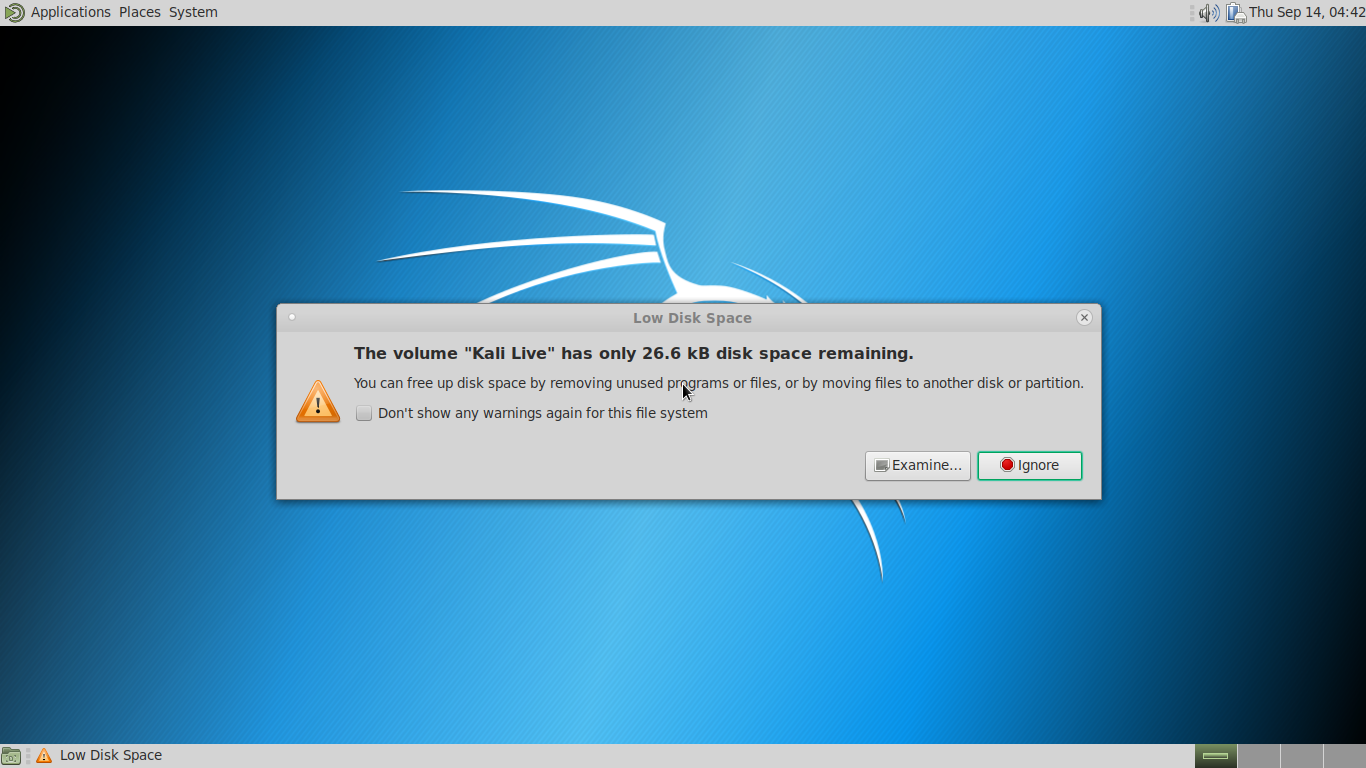Click the window menu dot in dialog titlebar
Viewport: 1366px width, 768px height.
[292, 317]
